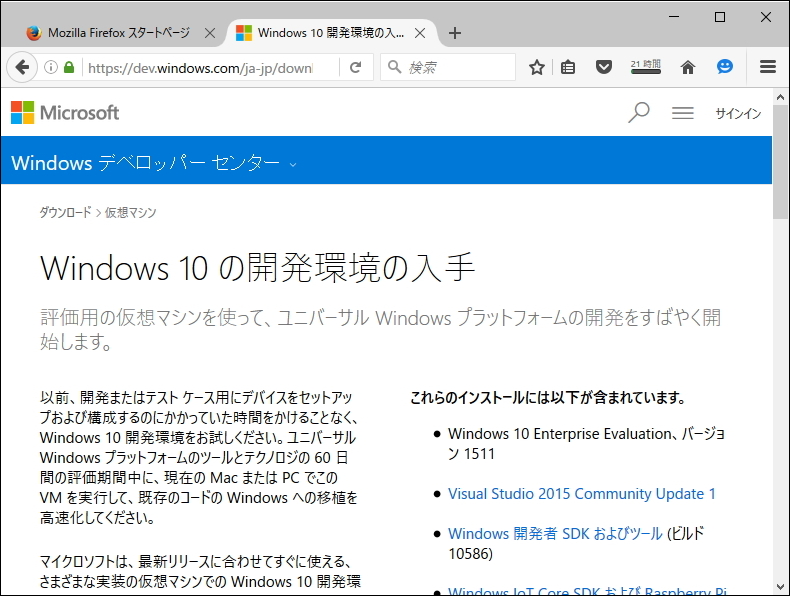790x596 pixels.
Task: Open a new tab with plus button
Action: 454,33
